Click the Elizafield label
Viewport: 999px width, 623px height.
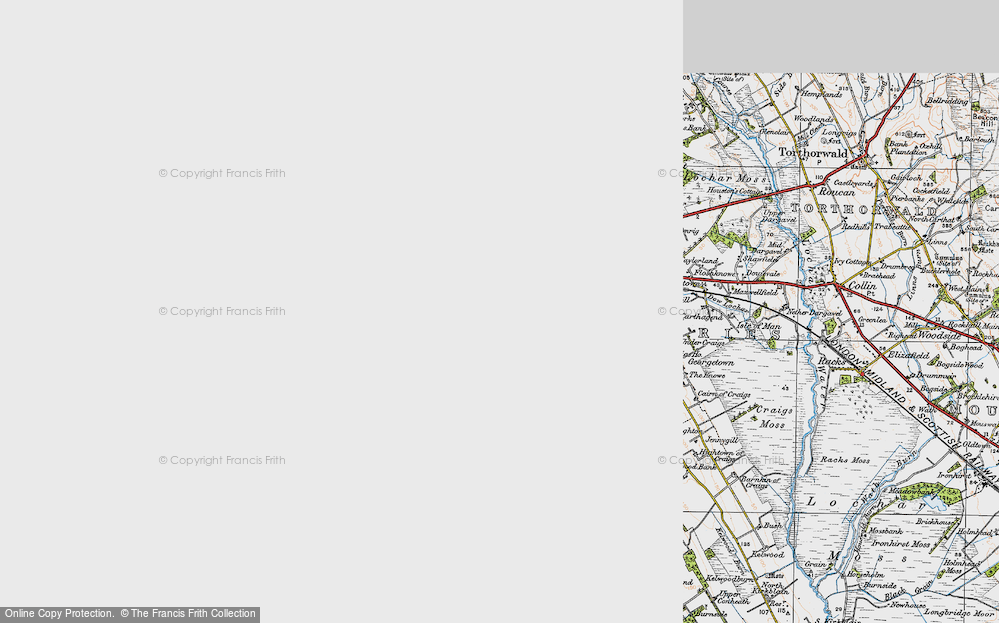pyautogui.click(x=909, y=355)
